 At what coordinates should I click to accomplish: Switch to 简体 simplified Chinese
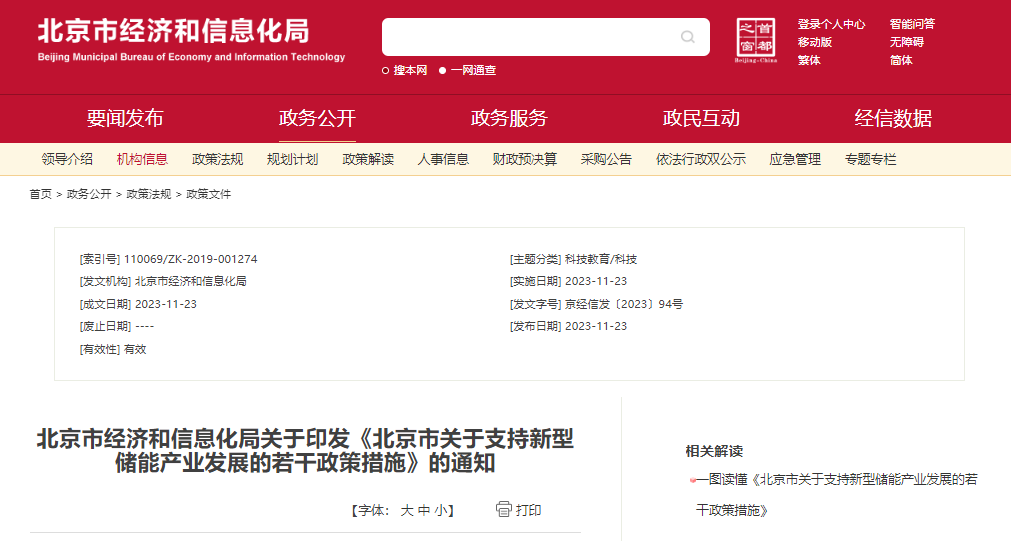tap(901, 60)
